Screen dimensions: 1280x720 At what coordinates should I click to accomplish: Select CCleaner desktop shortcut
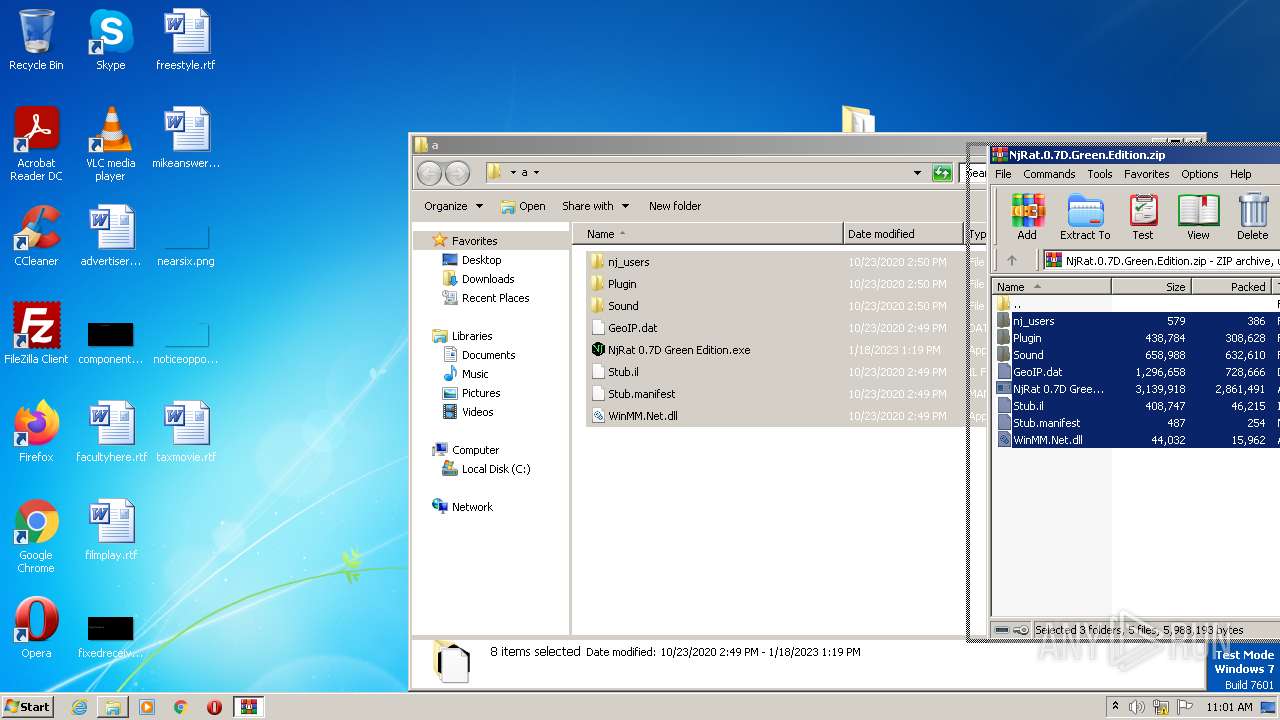(36, 236)
